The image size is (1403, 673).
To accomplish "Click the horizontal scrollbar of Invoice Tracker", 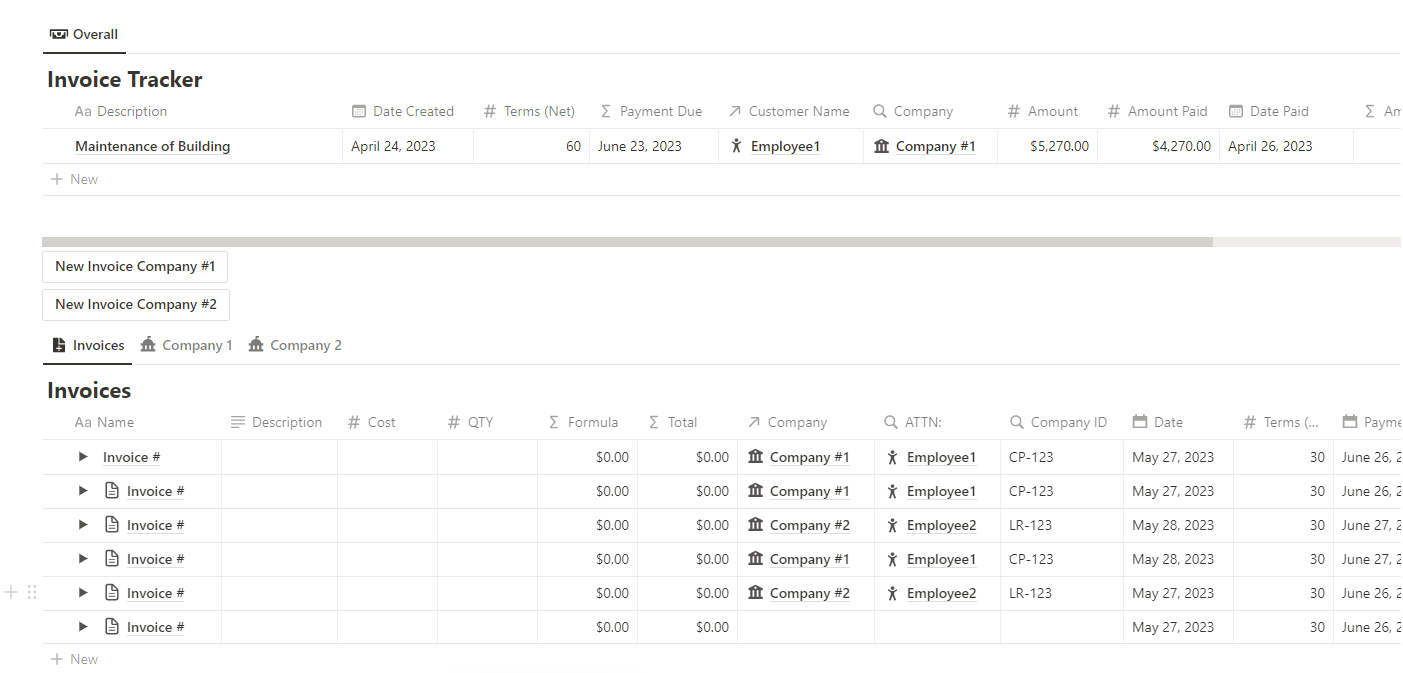I will point(627,242).
